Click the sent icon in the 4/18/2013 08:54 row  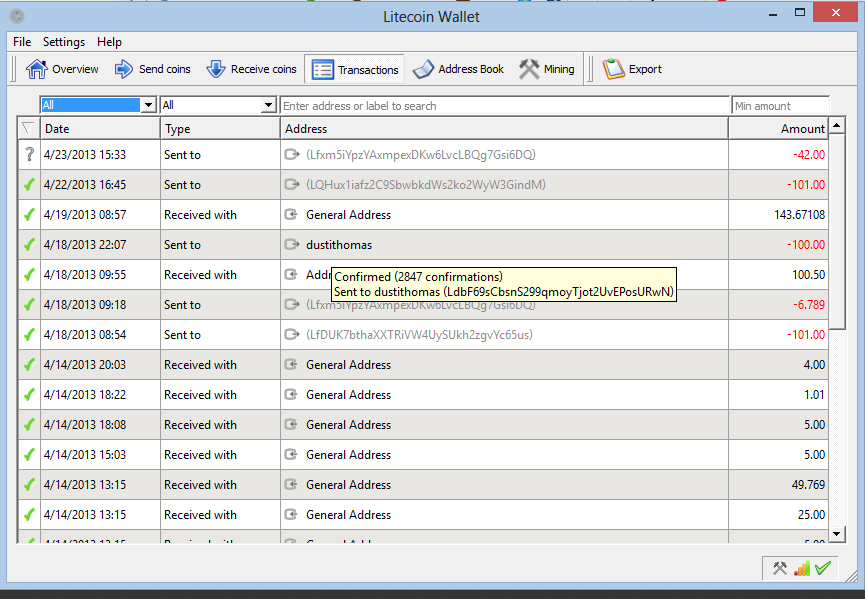click(292, 335)
